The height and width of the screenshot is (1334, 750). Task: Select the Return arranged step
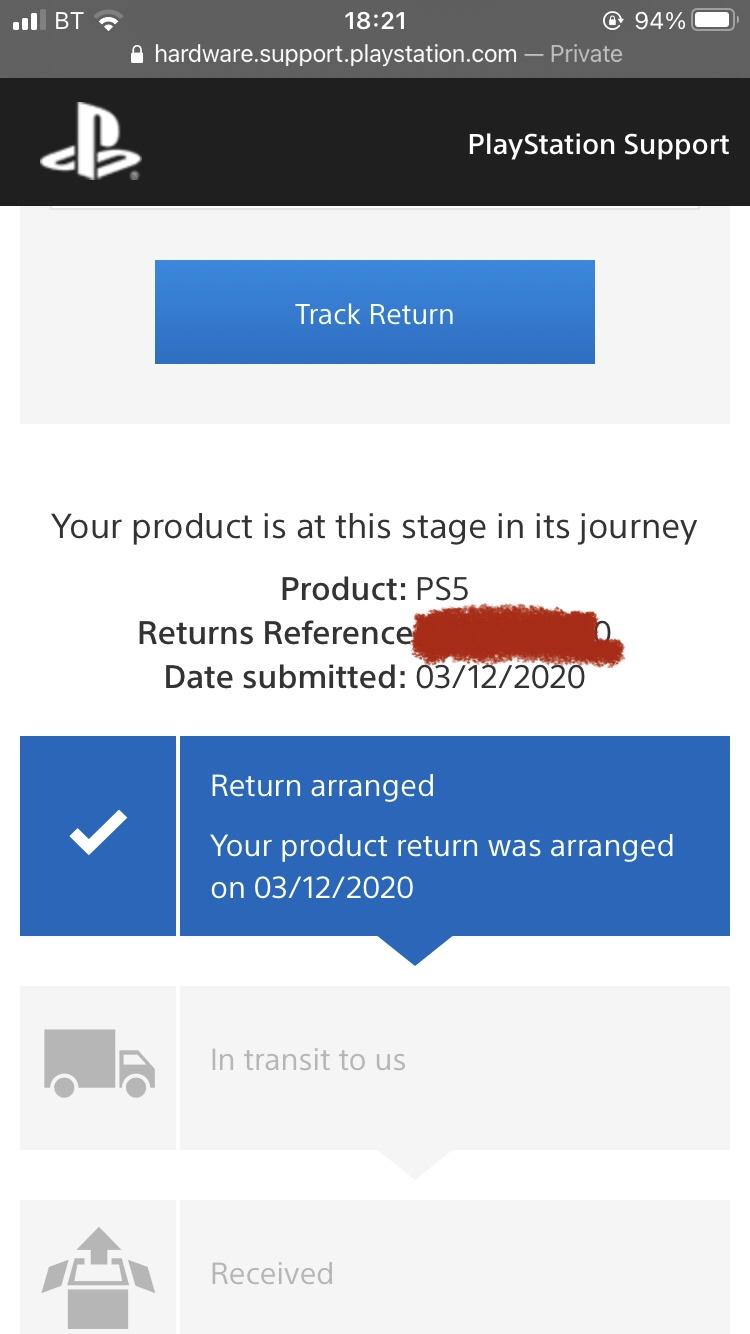(454, 836)
